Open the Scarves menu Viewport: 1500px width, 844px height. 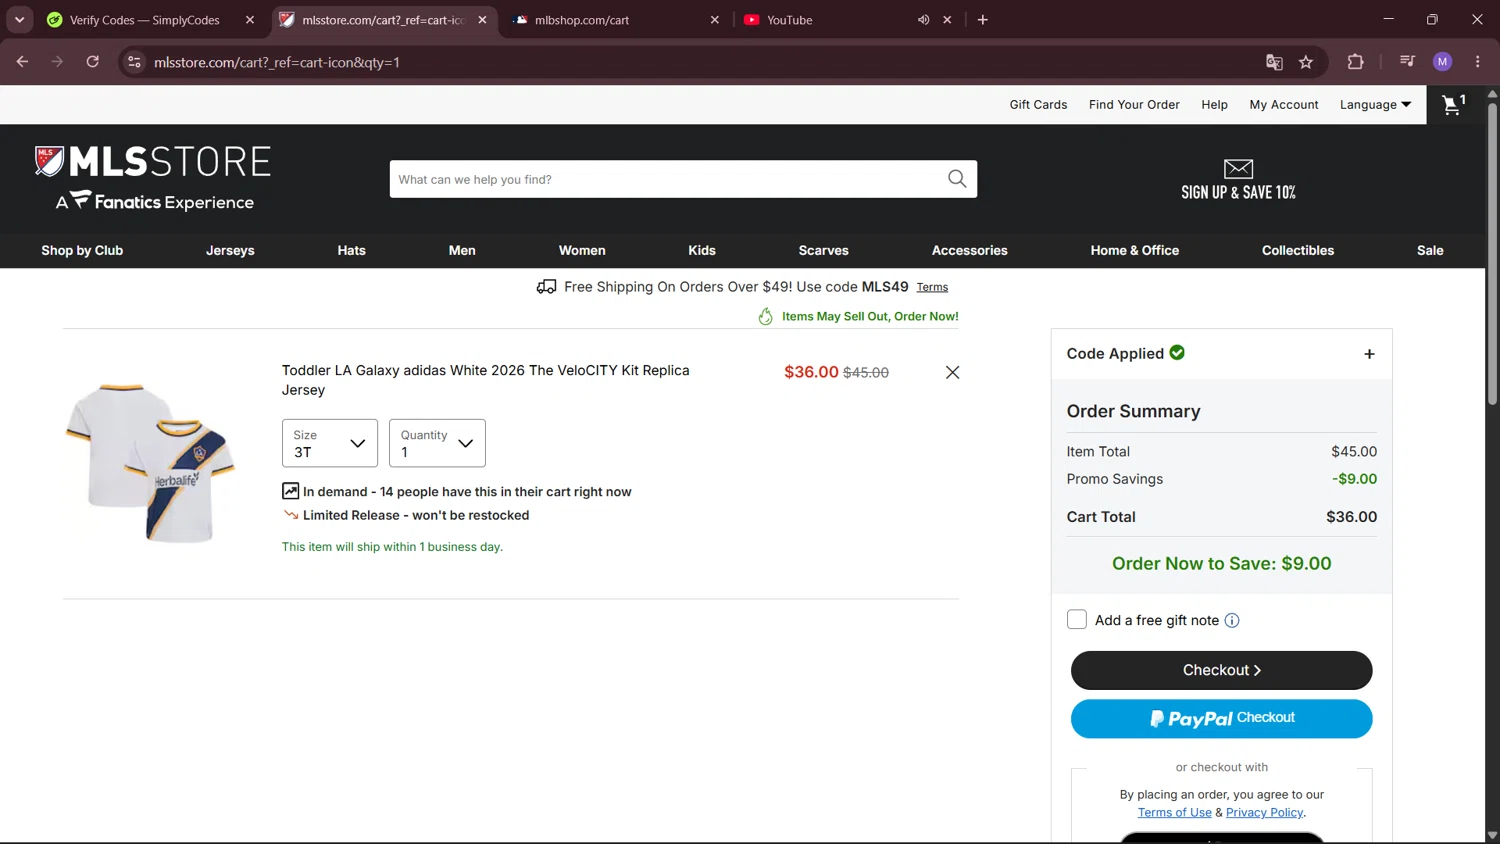pos(824,250)
